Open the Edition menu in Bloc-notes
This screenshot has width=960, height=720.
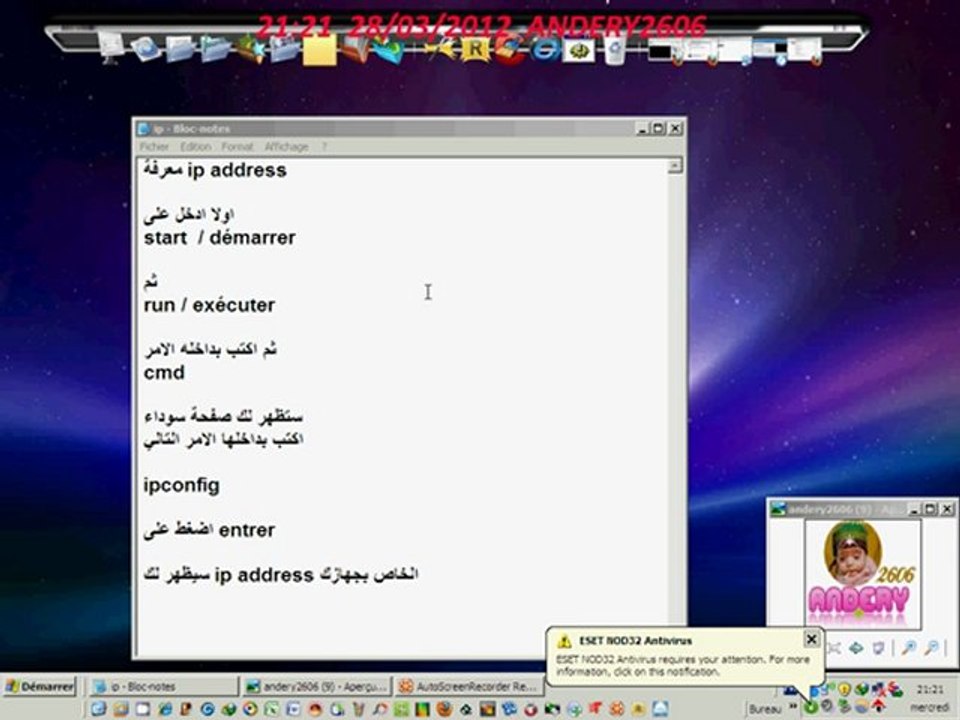point(195,147)
